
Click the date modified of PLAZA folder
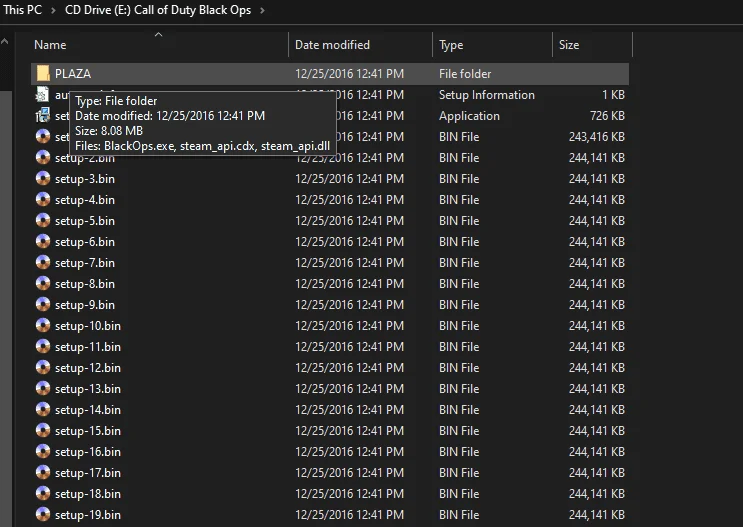[349, 73]
